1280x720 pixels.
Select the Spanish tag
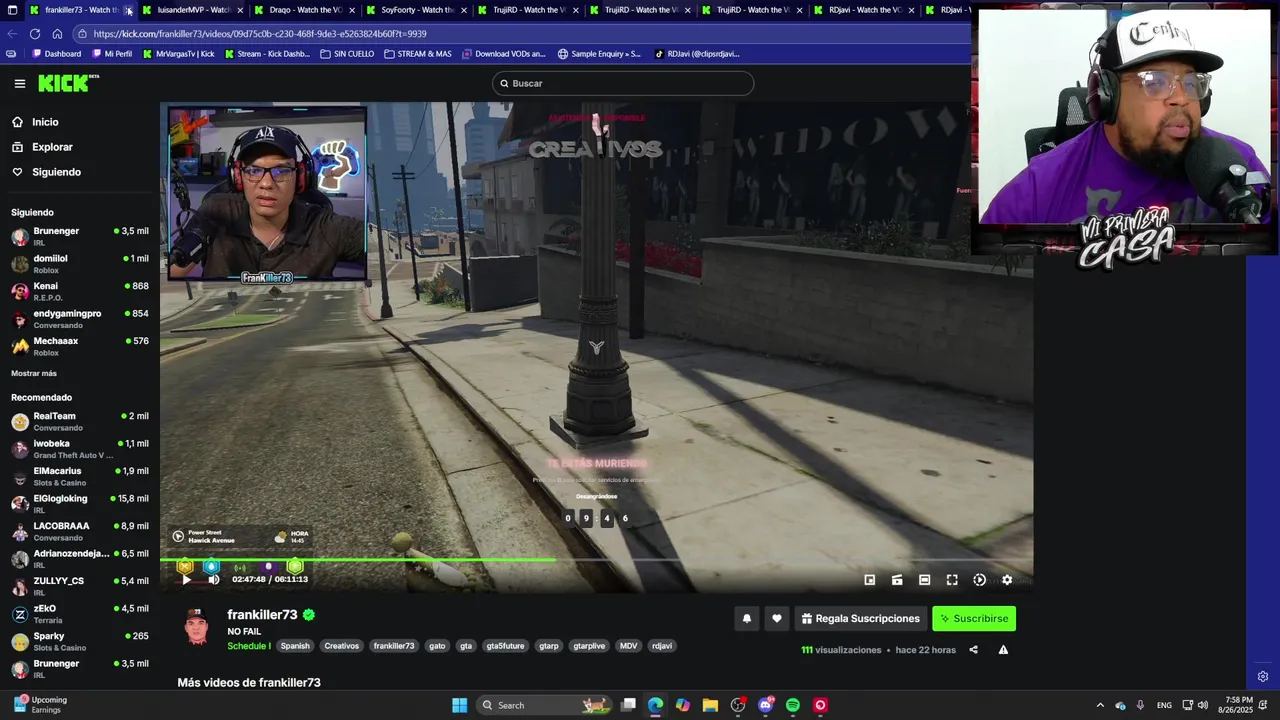tap(295, 646)
